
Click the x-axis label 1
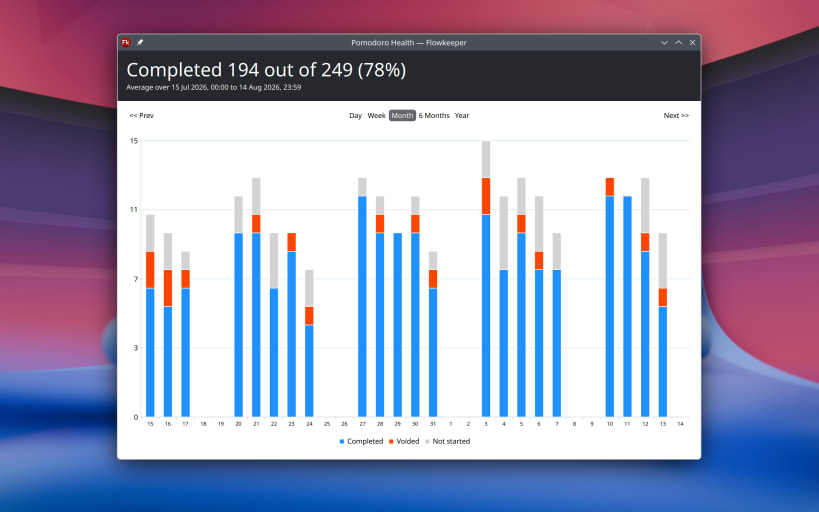[x=451, y=424]
